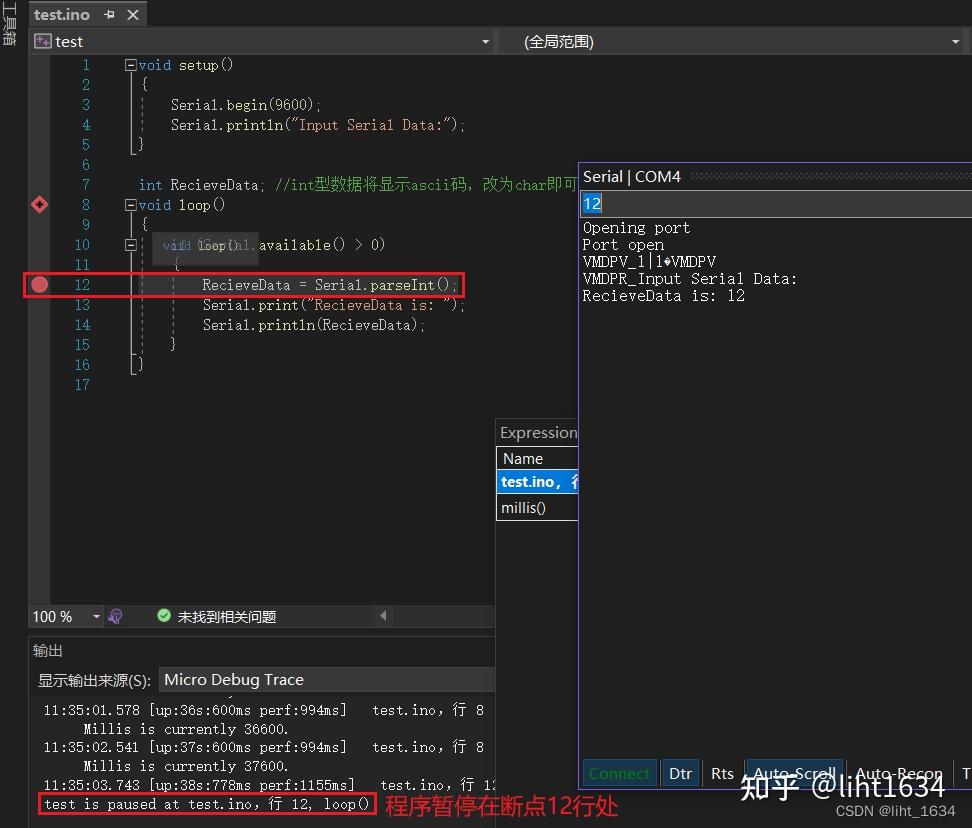This screenshot has height=828, width=972.
Task: Select the test.ino document tab
Action: pyautogui.click(x=62, y=14)
